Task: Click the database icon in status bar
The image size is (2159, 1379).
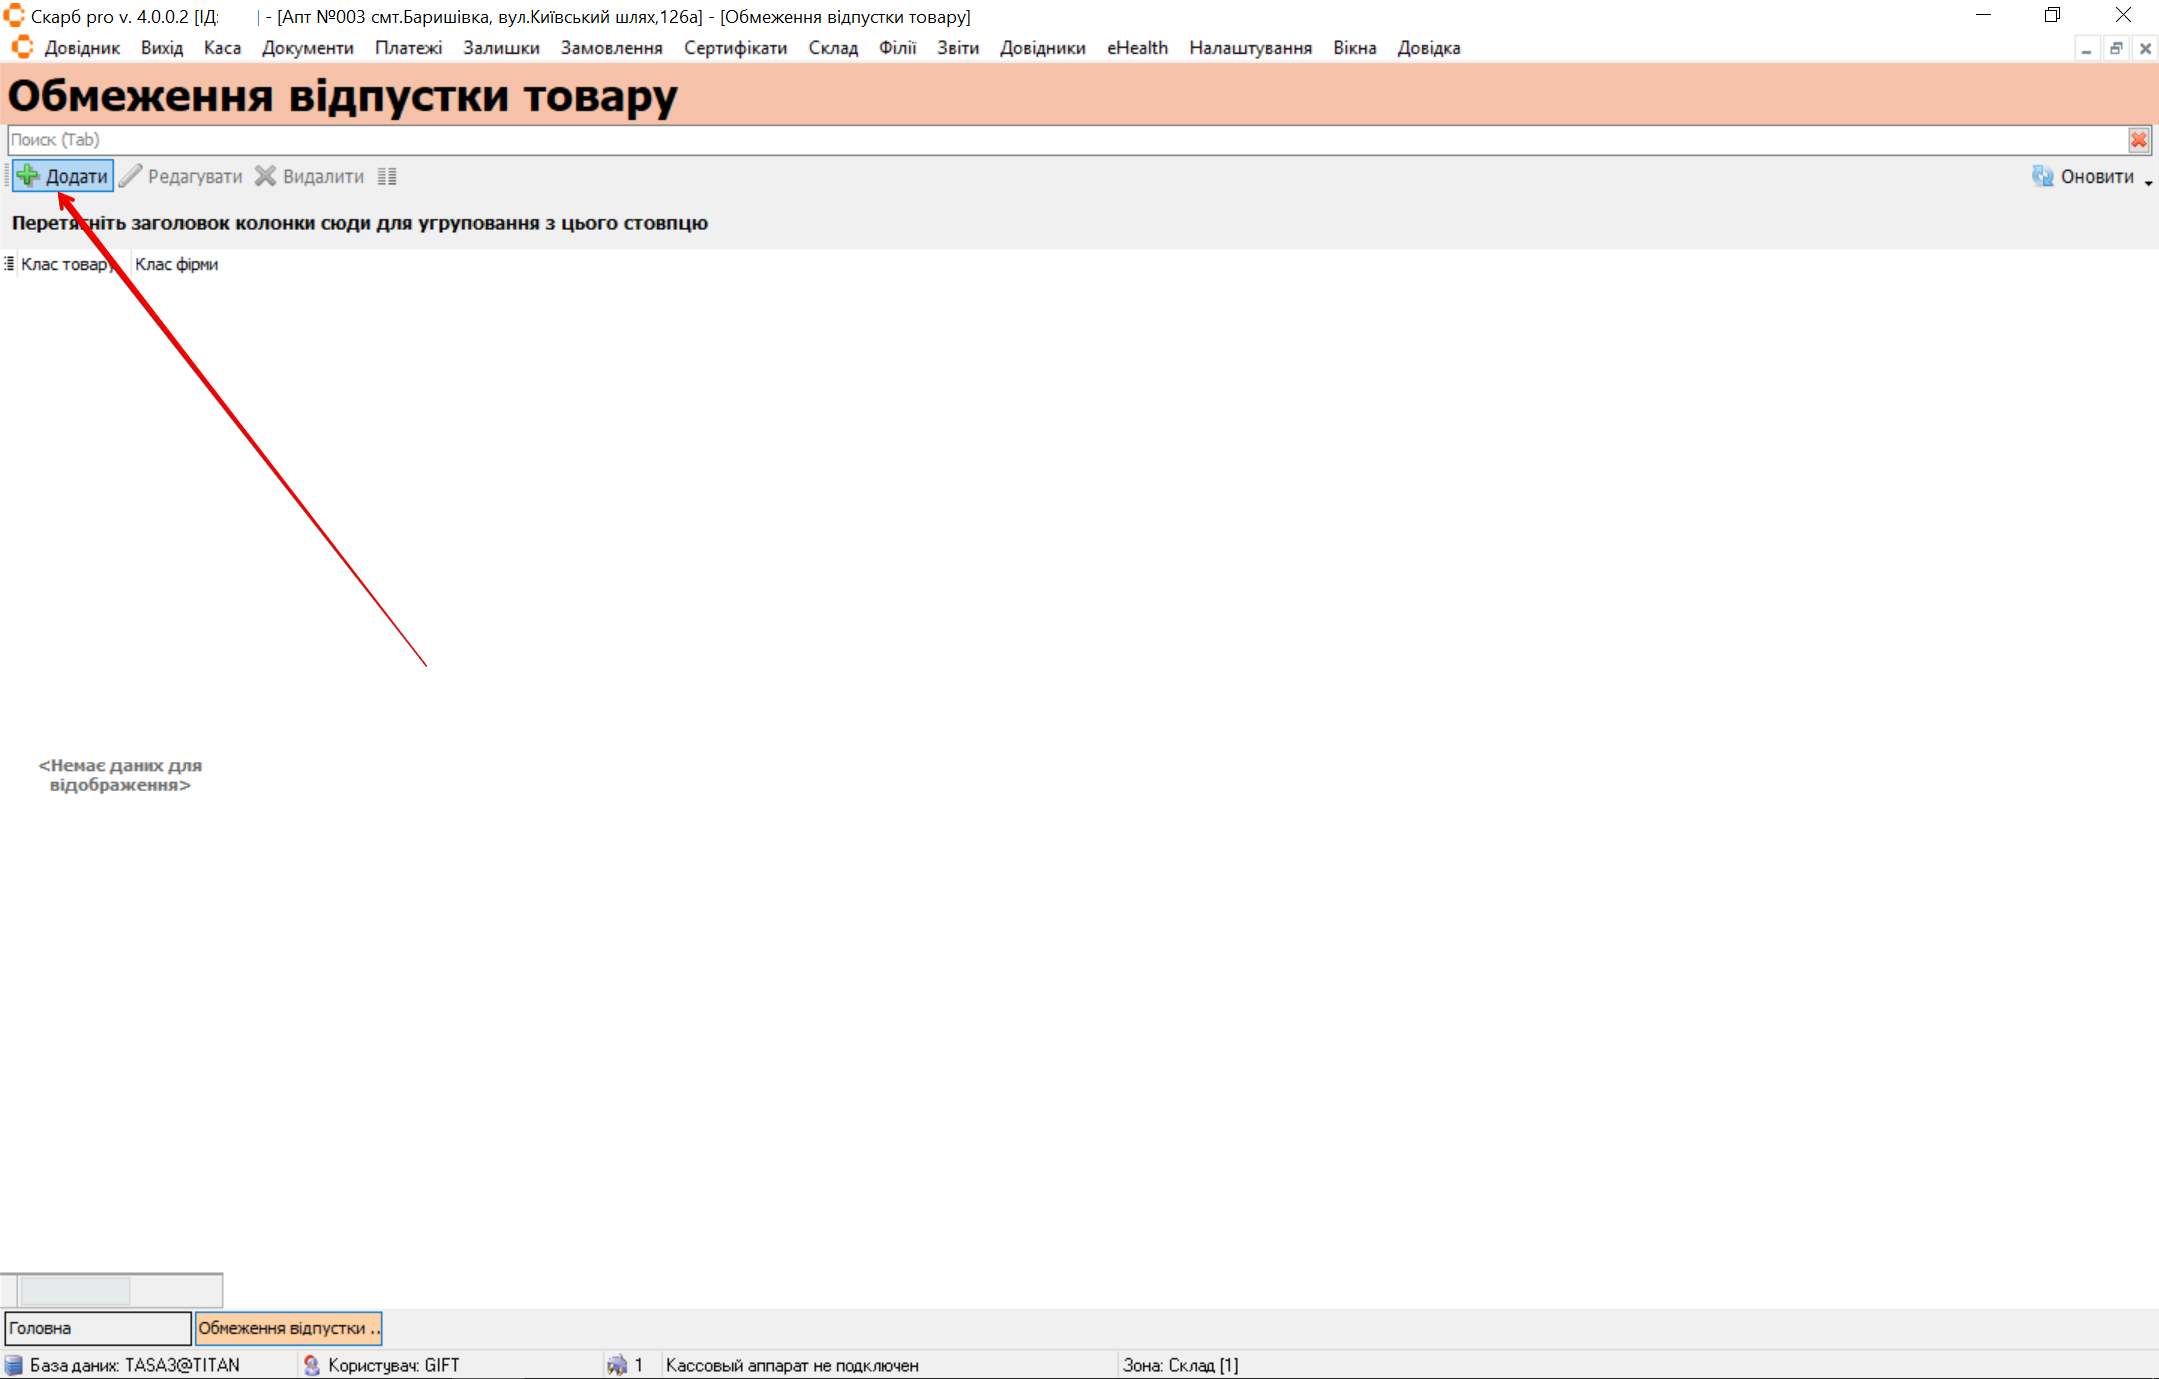Action: [13, 1365]
